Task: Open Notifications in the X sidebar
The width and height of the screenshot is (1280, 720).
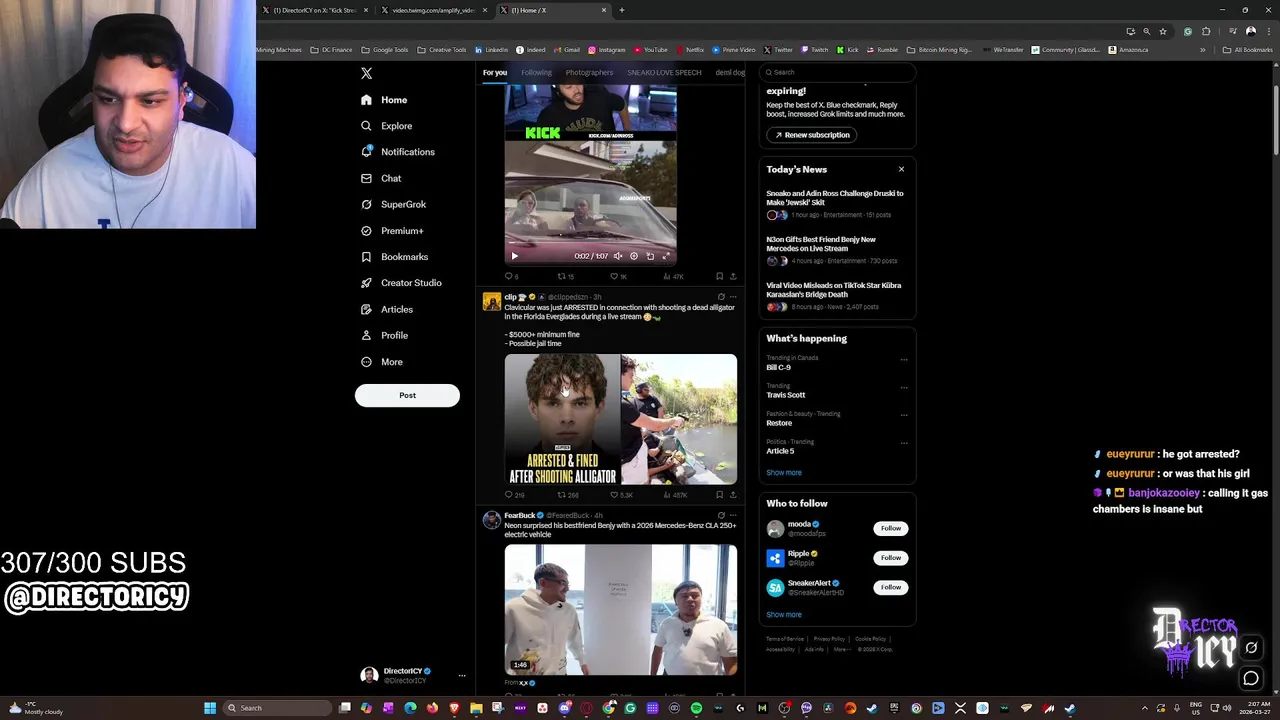Action: (x=398, y=152)
